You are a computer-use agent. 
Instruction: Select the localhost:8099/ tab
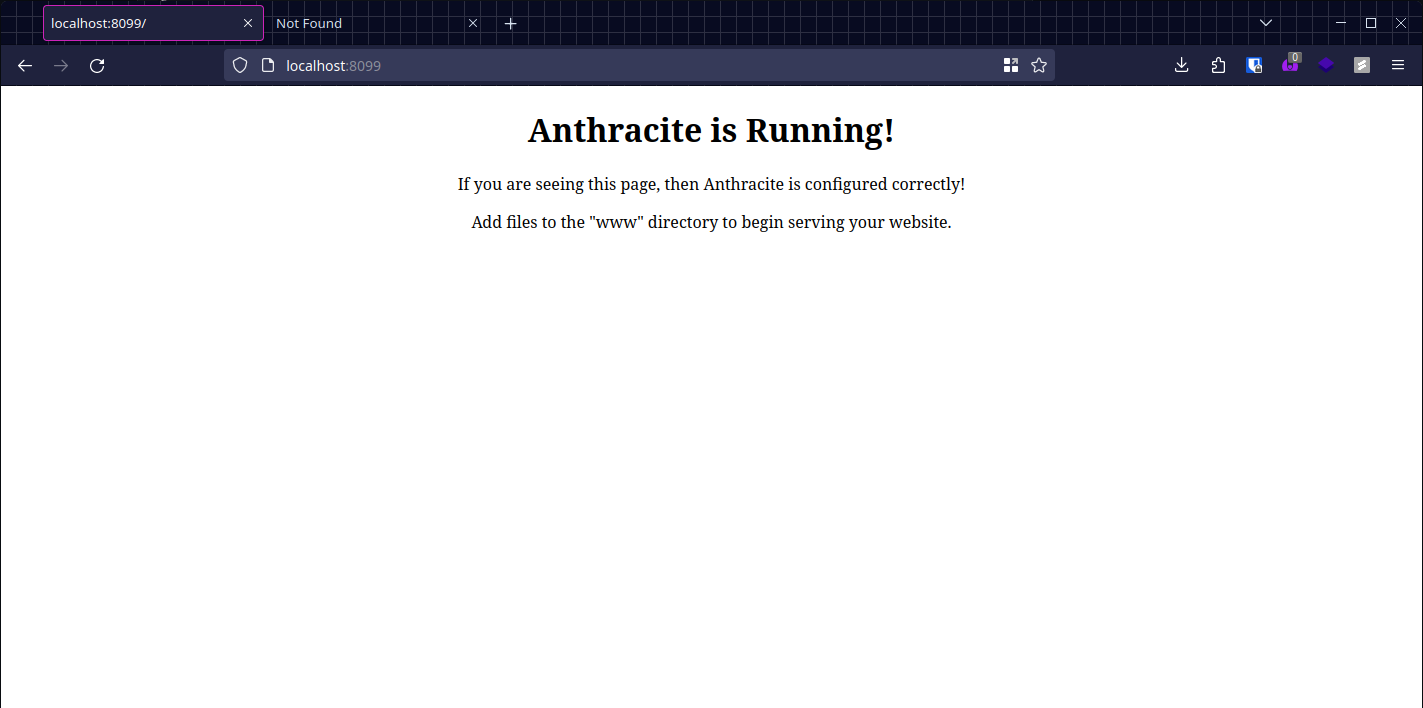click(140, 23)
